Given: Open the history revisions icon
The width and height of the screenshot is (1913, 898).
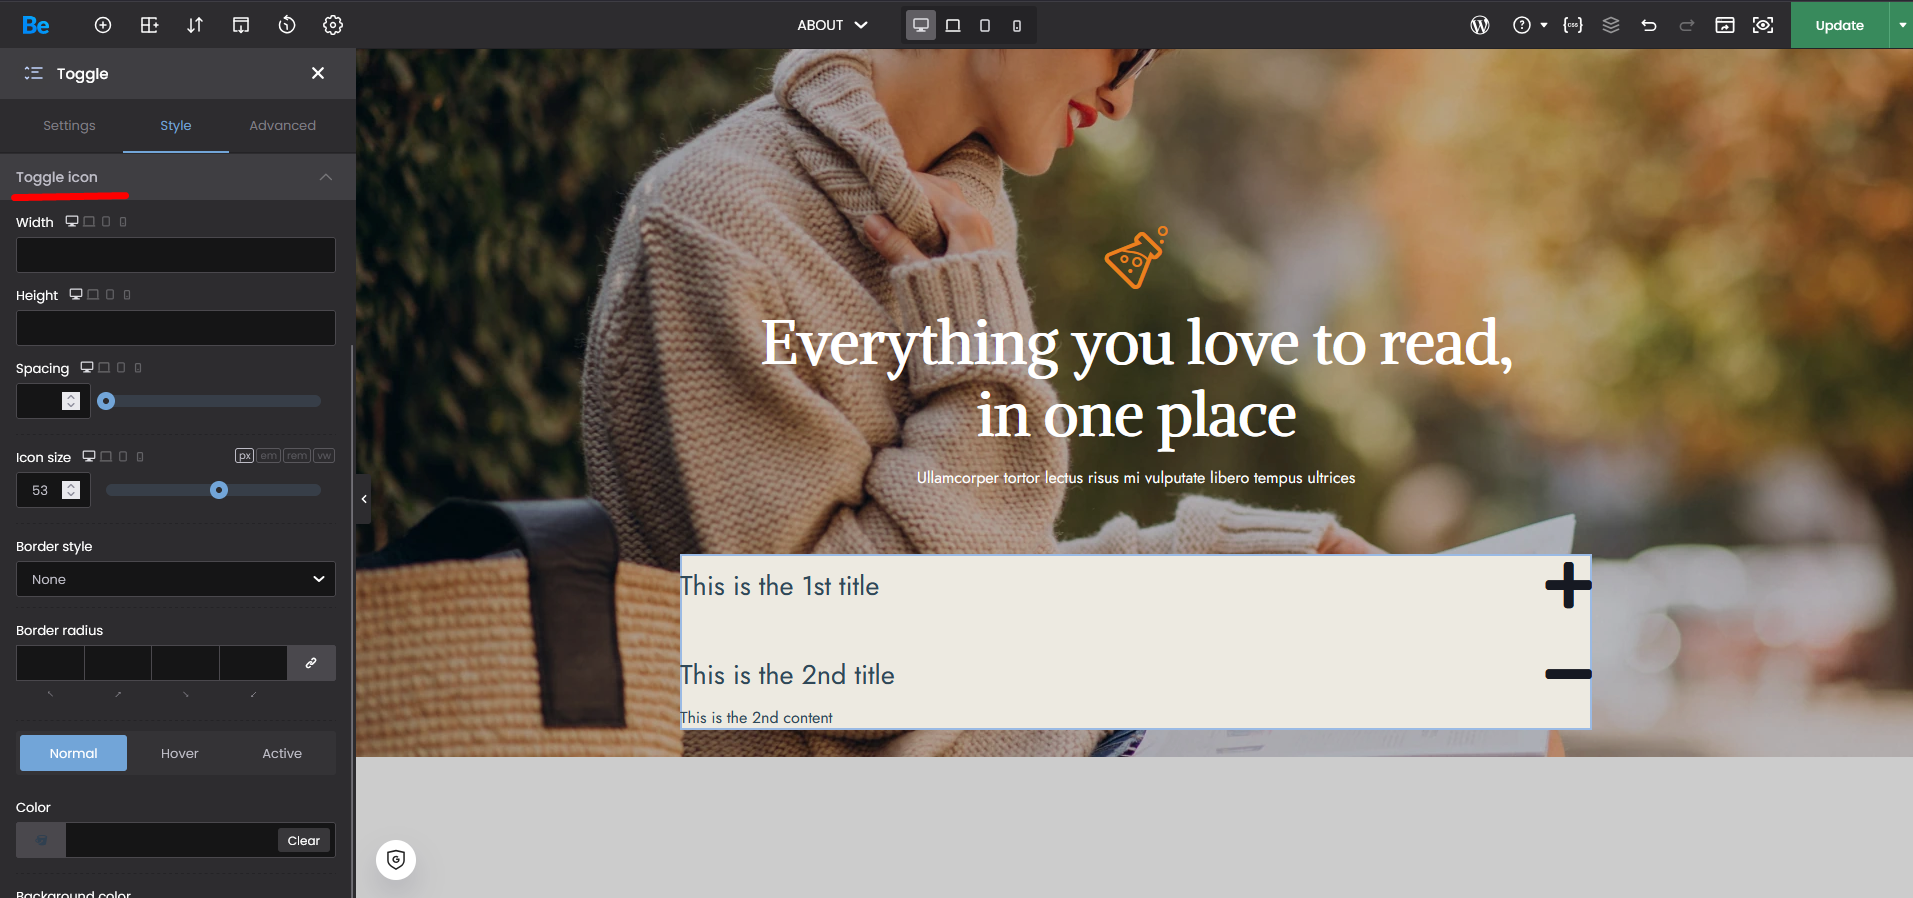Looking at the screenshot, I should pos(287,25).
